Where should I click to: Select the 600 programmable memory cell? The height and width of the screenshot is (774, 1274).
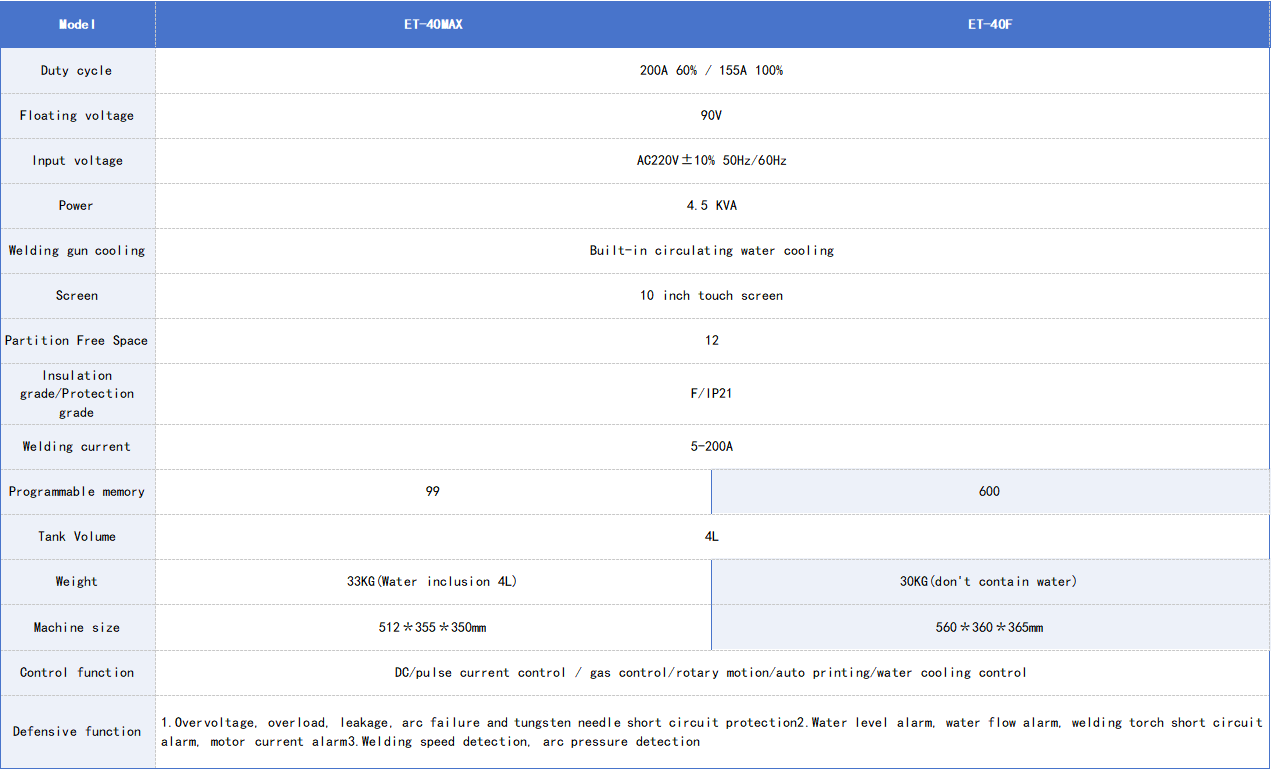pos(989,492)
